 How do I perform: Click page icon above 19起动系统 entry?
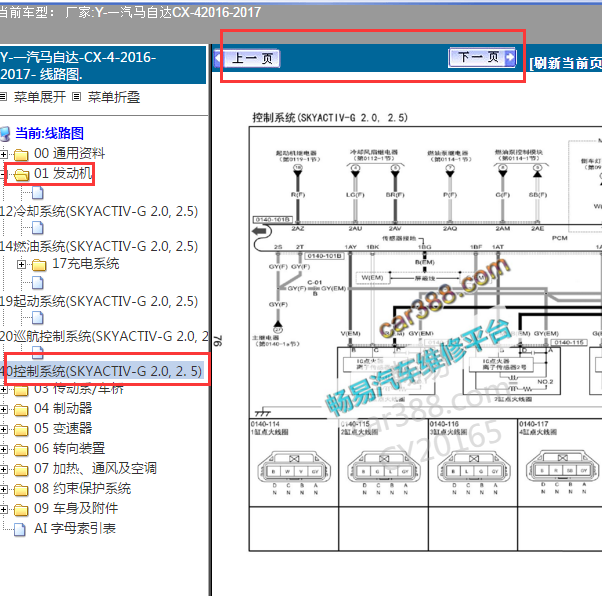pyautogui.click(x=38, y=283)
